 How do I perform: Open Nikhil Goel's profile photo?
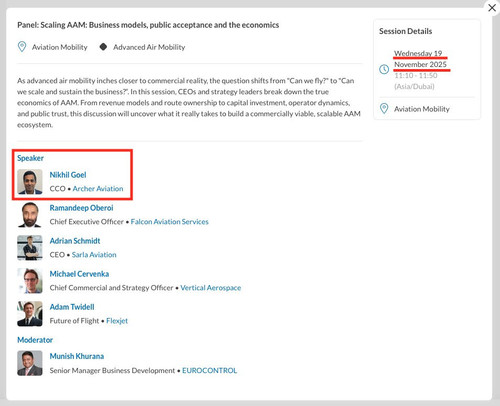[x=30, y=181]
